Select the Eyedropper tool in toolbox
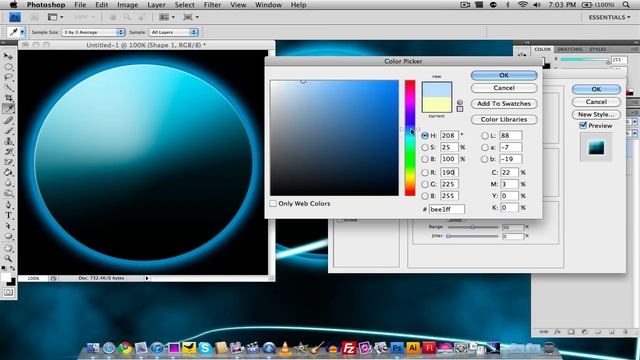The image size is (640, 360). click(8, 109)
